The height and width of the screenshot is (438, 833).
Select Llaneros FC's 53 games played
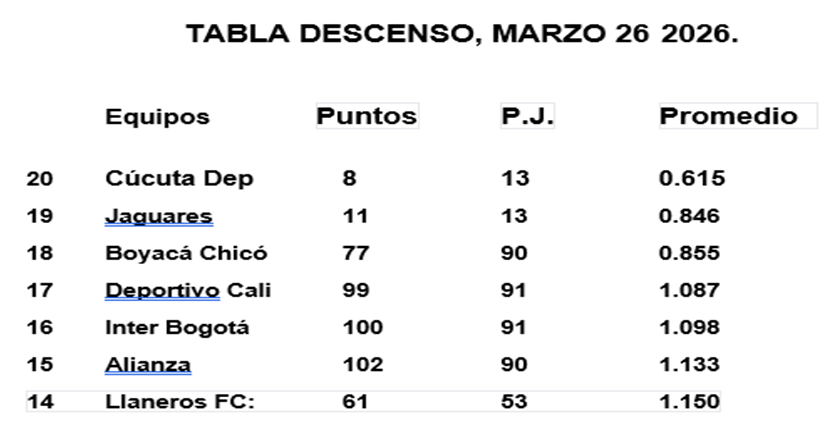[515, 402]
